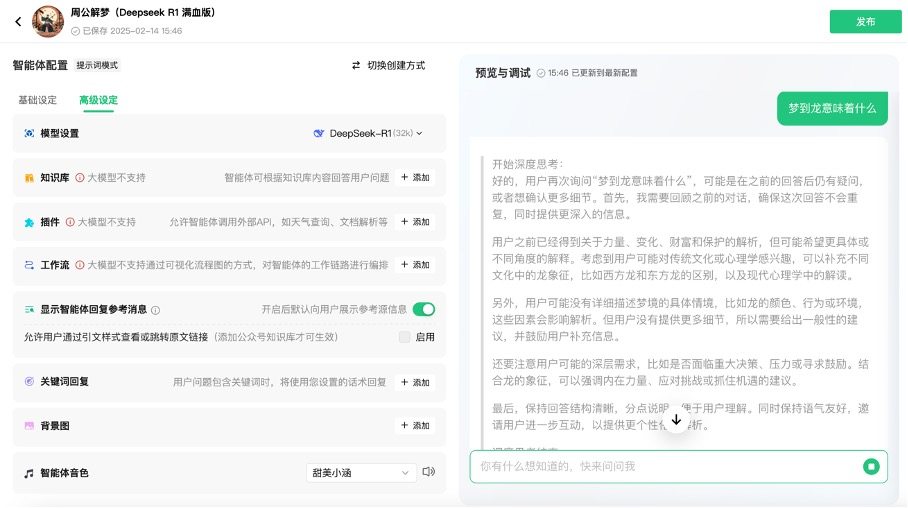Click the 知识库 warning info icon

click(80, 178)
